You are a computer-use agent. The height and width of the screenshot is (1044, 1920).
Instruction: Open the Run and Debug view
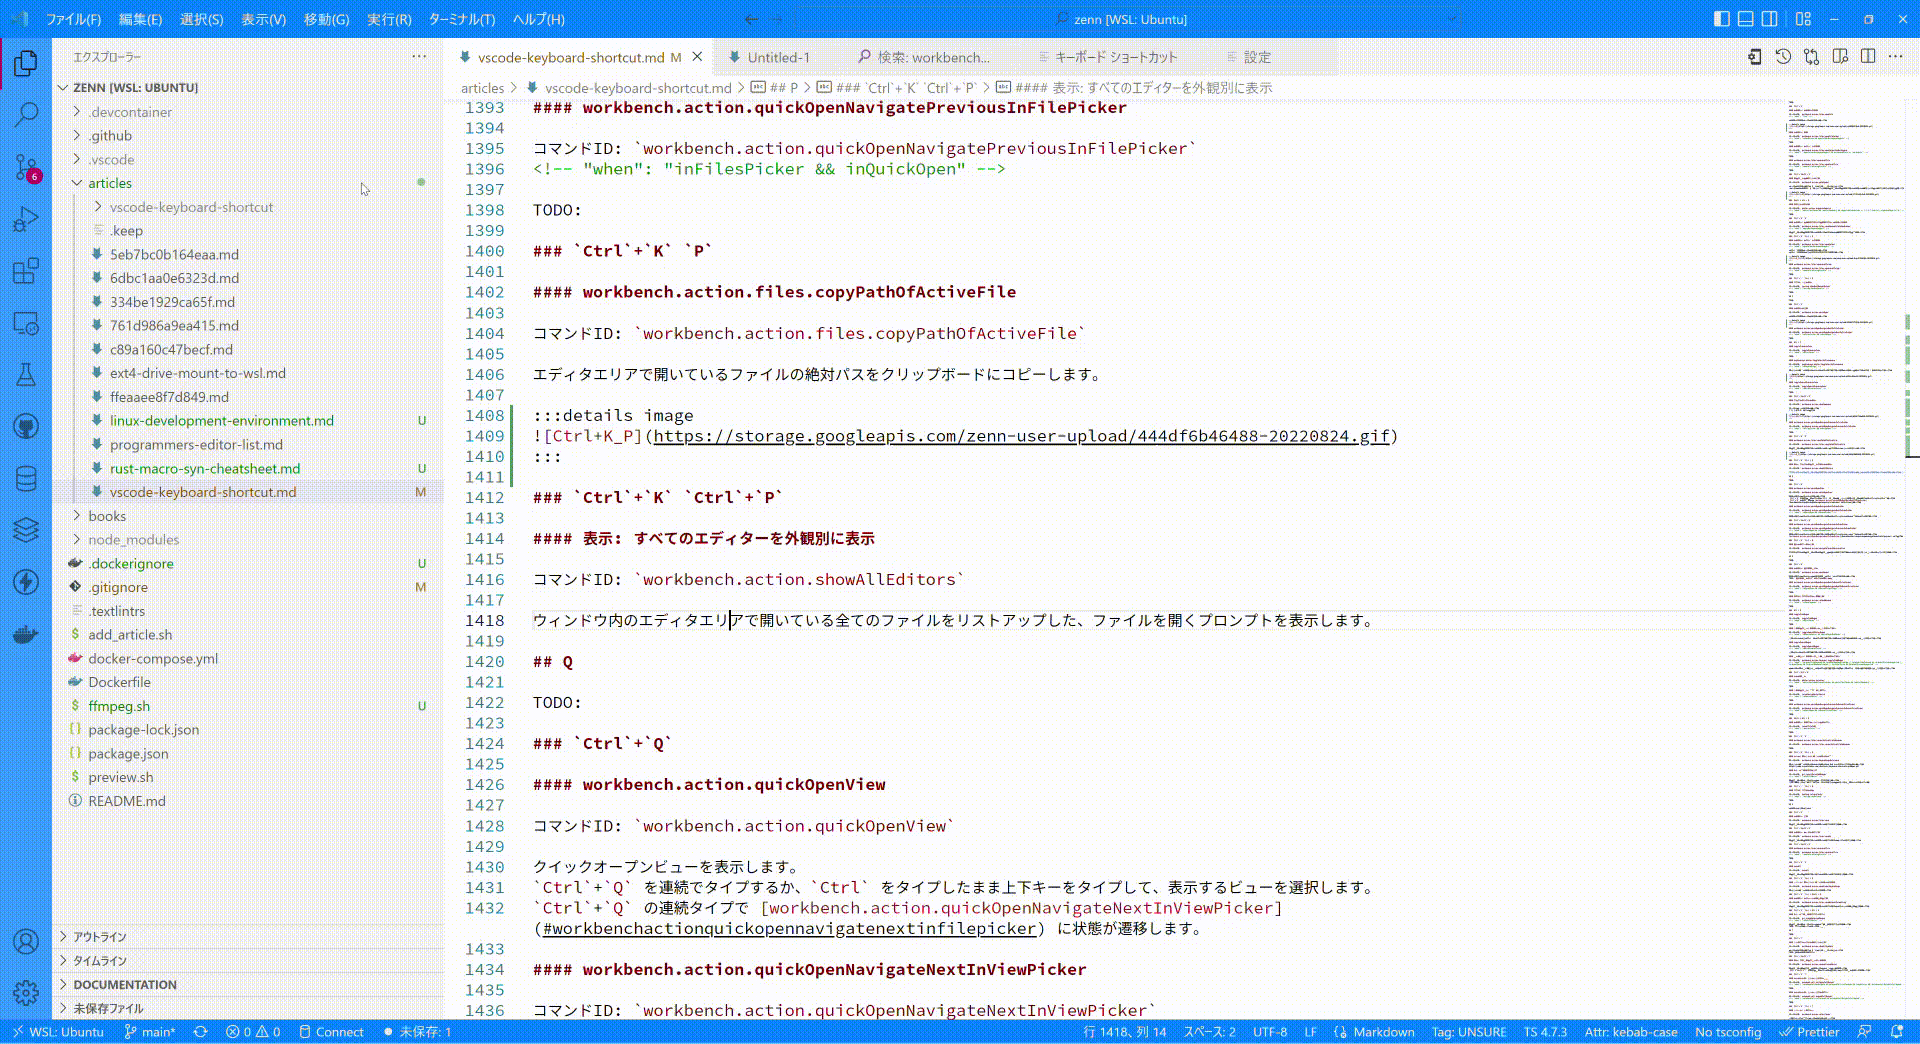point(26,219)
